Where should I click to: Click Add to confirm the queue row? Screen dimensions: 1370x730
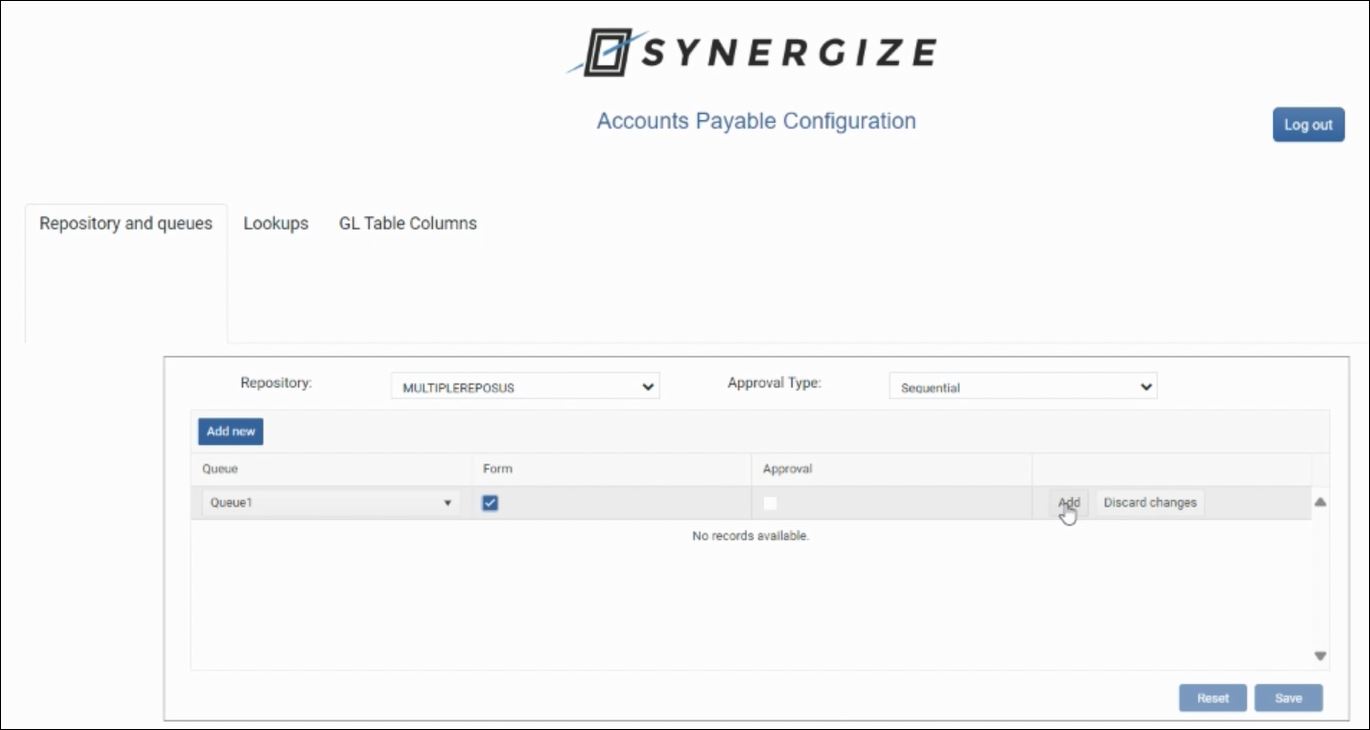click(1069, 503)
